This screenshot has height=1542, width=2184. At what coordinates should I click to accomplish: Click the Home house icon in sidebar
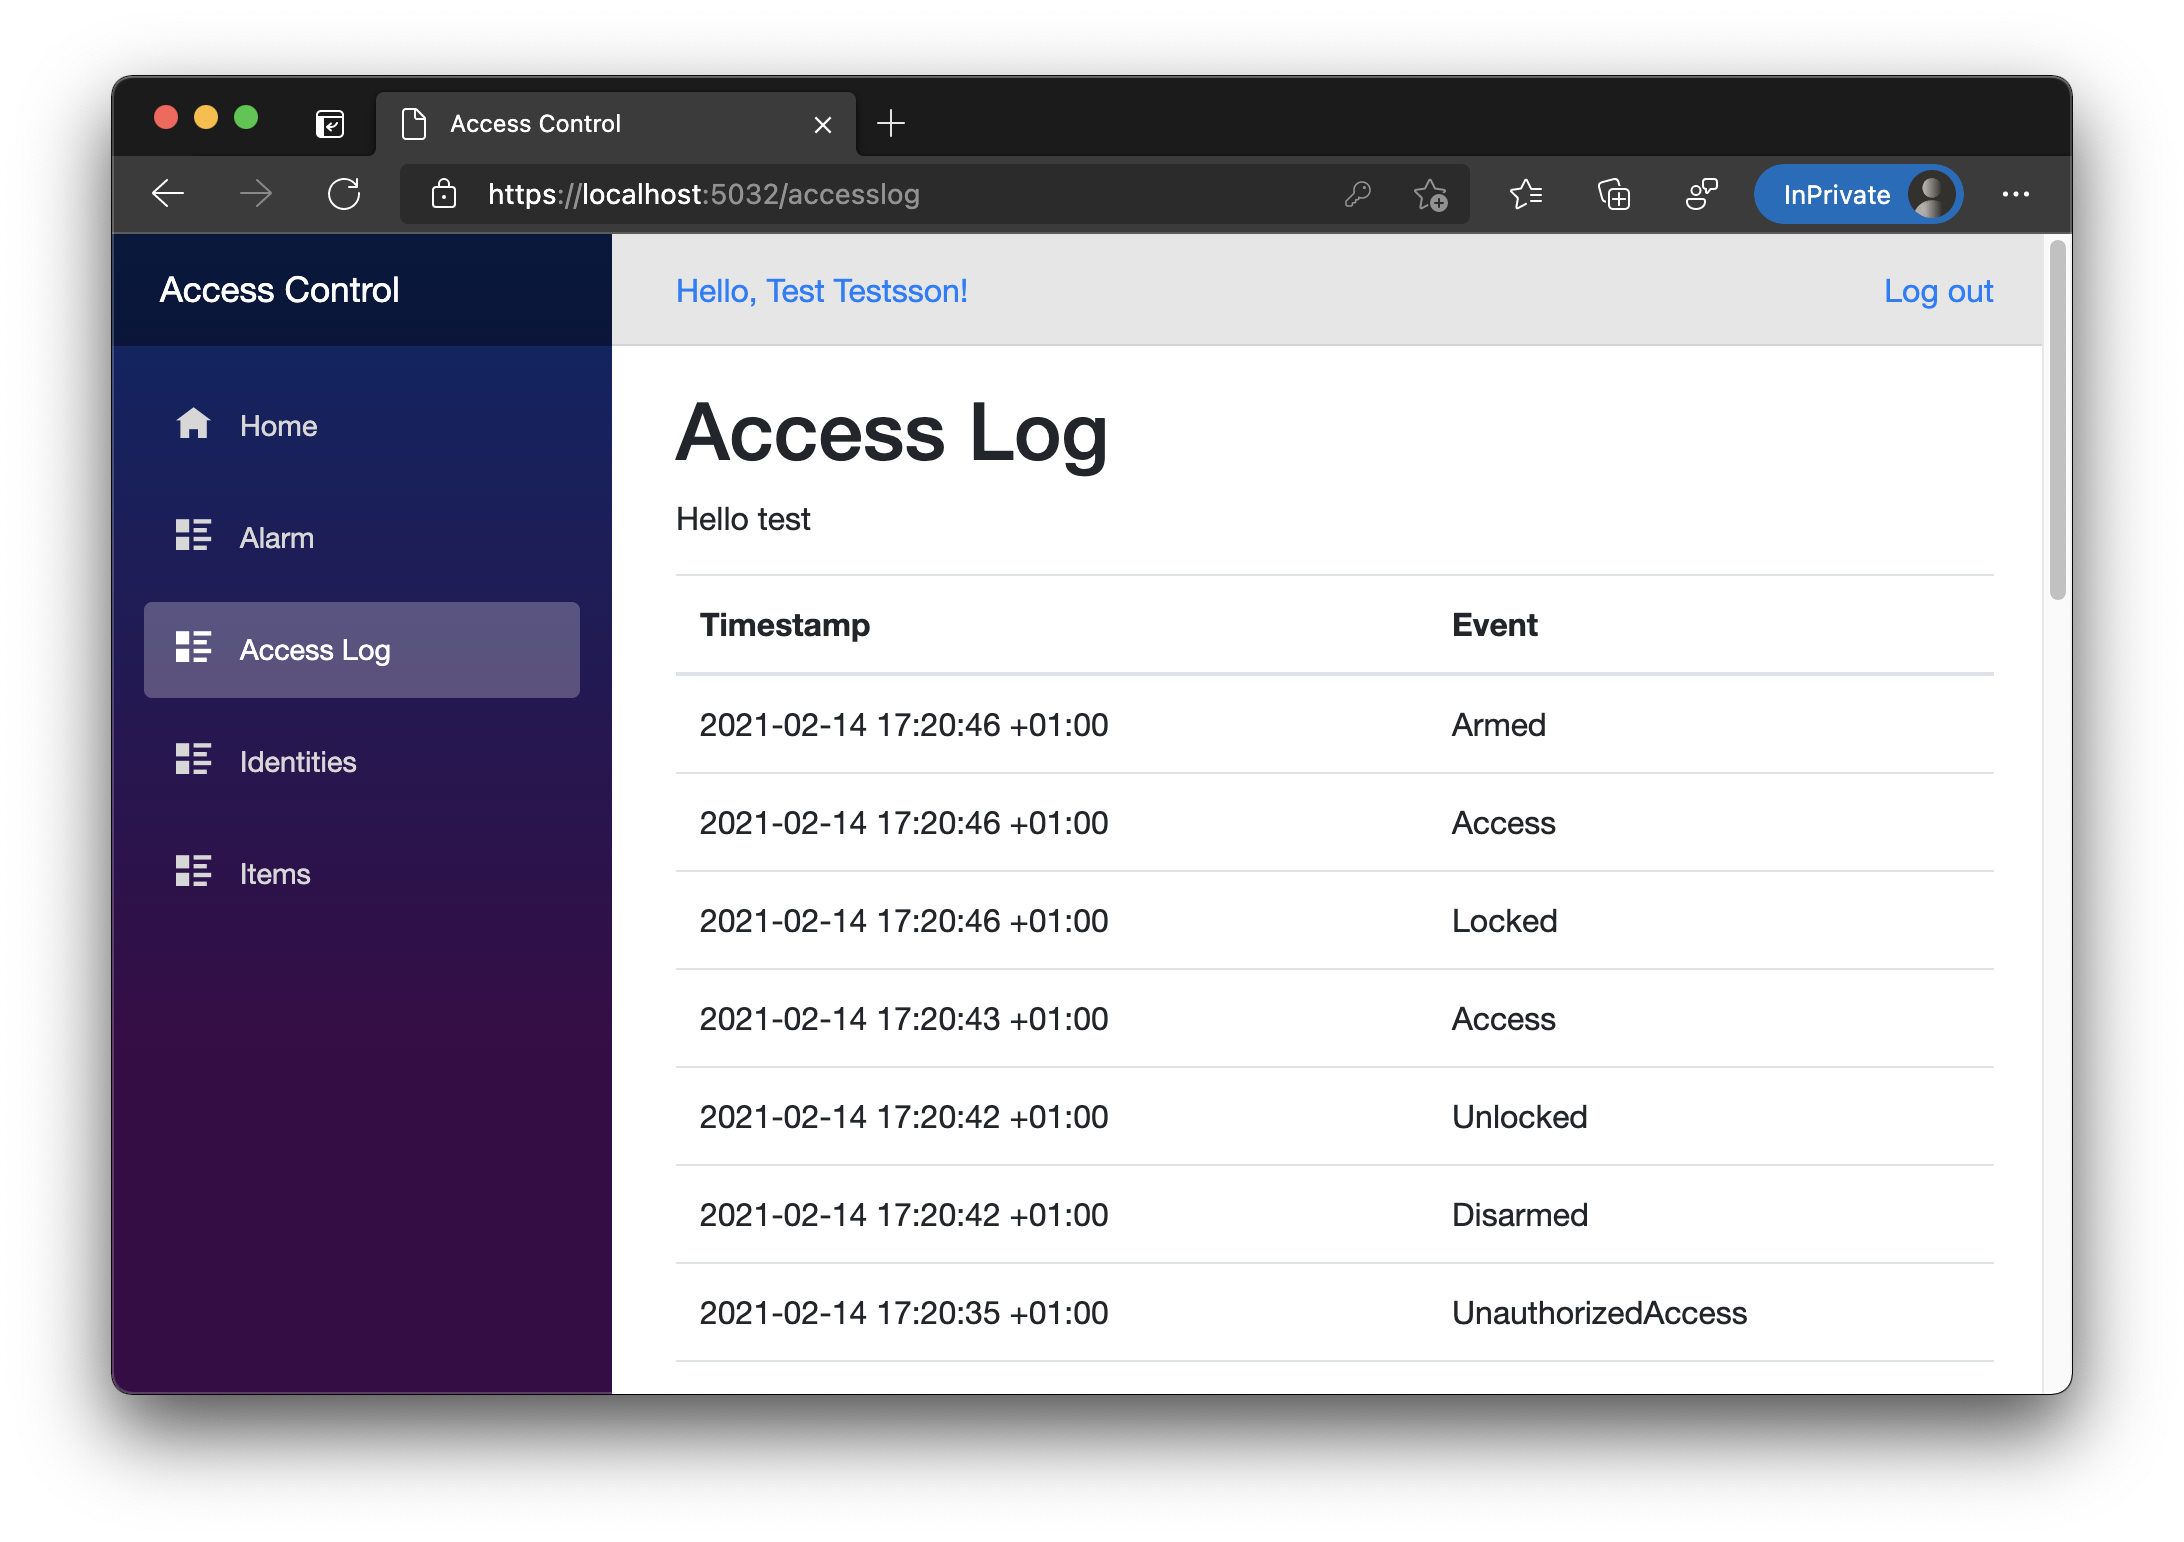click(x=193, y=424)
